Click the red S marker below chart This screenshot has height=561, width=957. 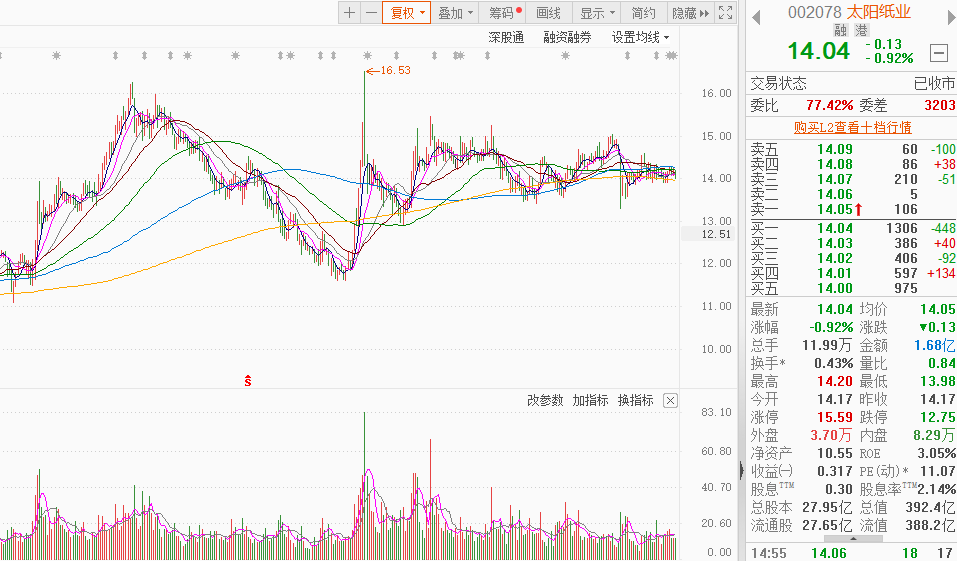(x=248, y=381)
